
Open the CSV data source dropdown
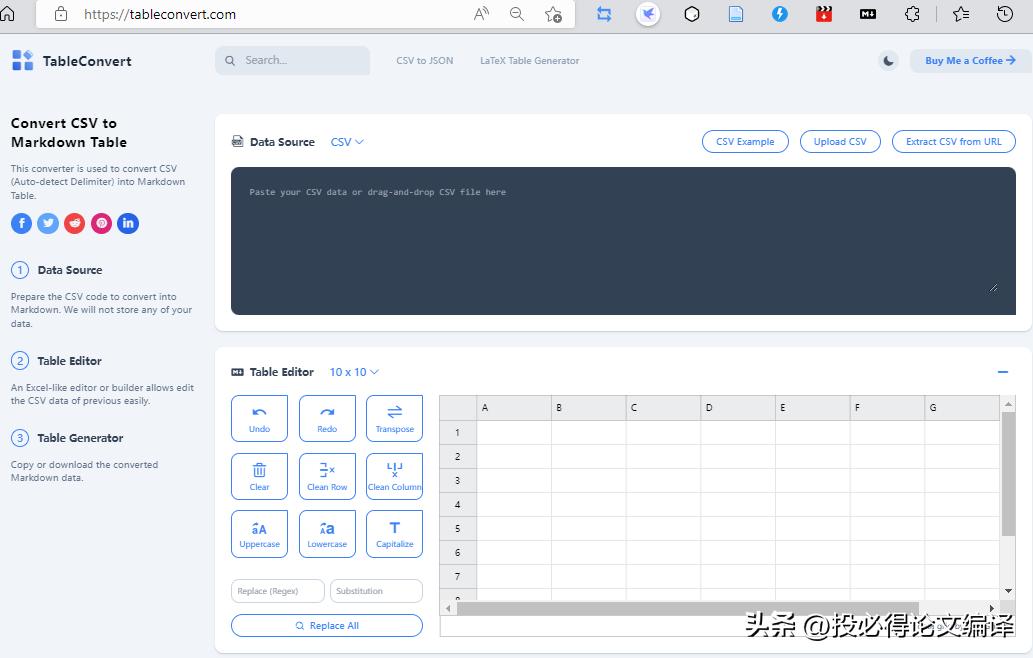point(347,142)
